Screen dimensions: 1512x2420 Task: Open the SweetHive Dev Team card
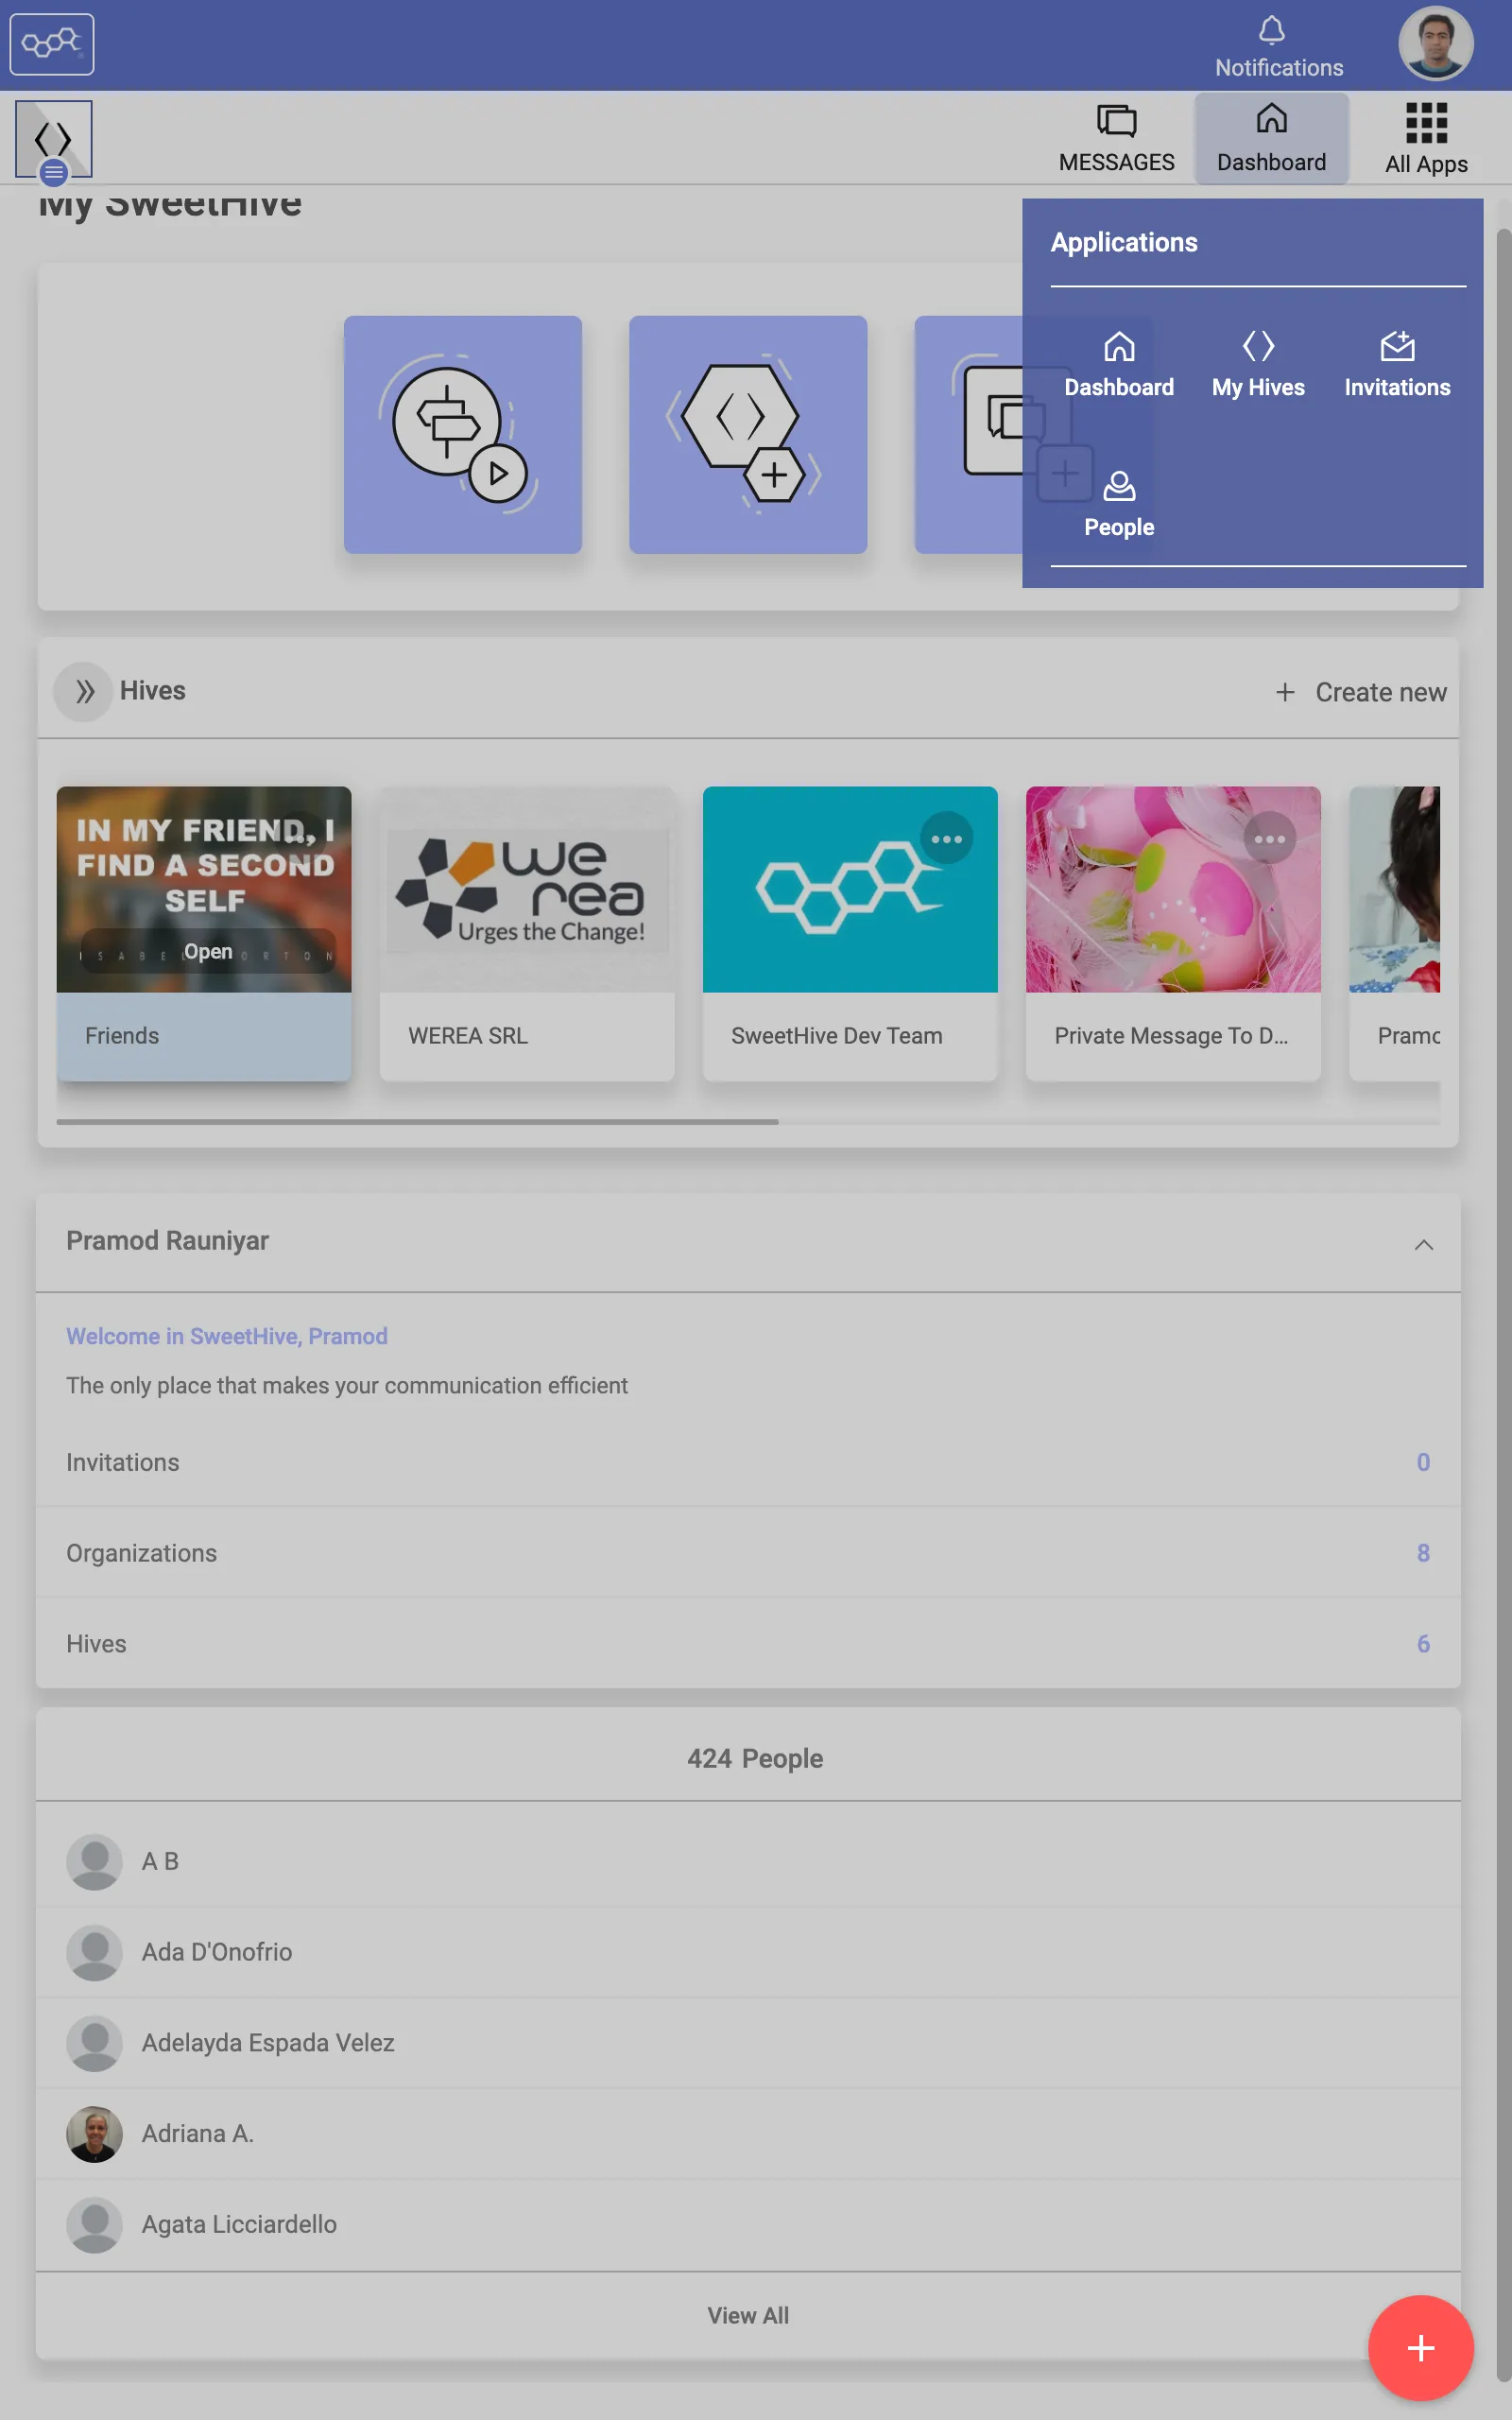(850, 934)
